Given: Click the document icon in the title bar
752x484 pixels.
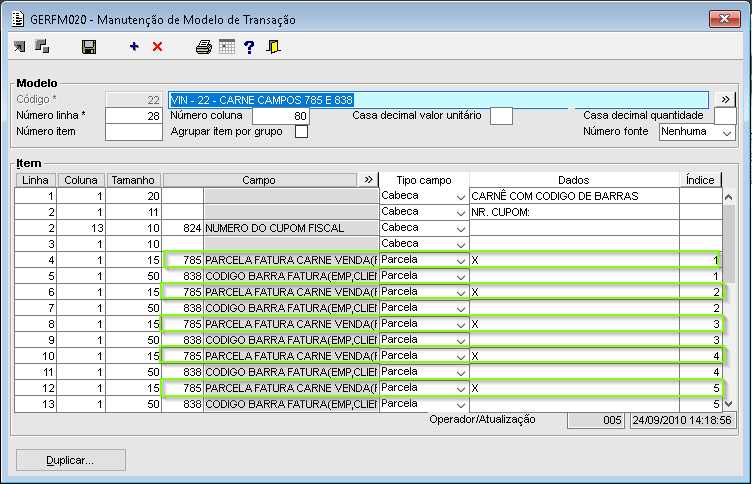Looking at the screenshot, I should tap(18, 19).
